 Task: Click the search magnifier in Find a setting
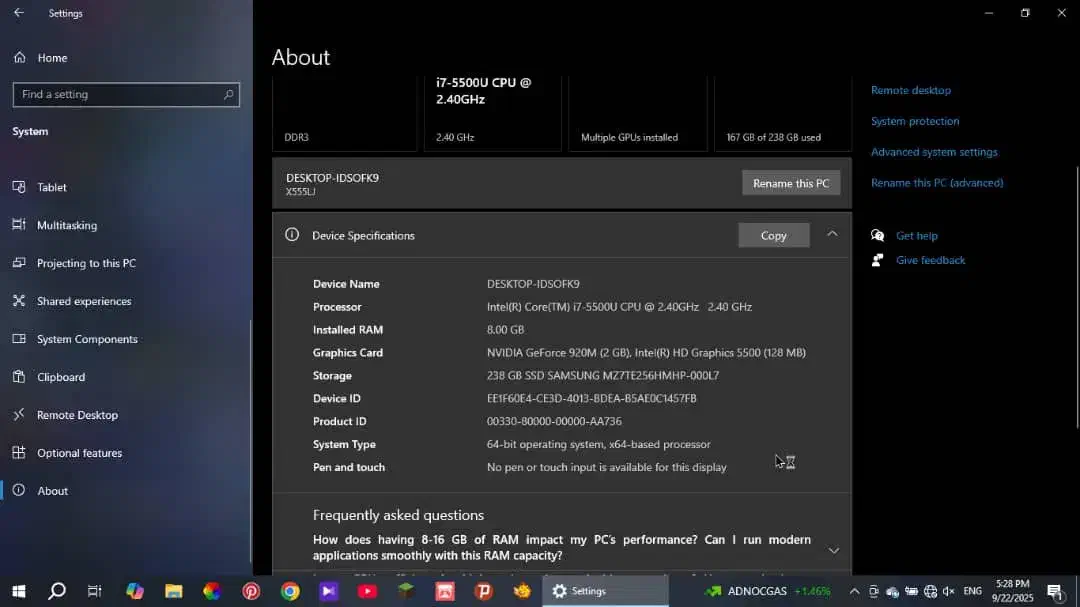coord(229,95)
